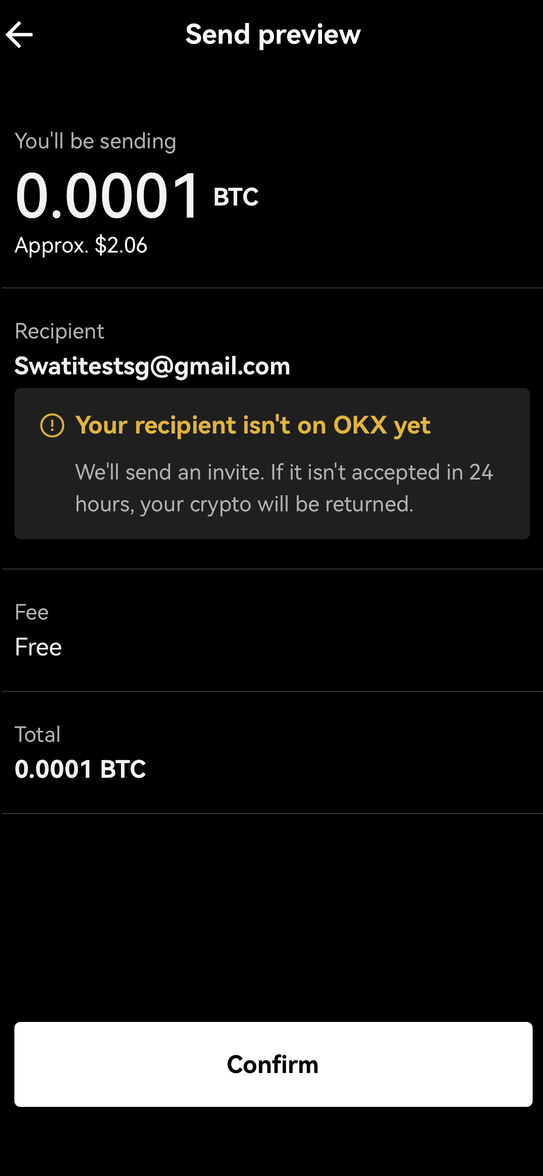The height and width of the screenshot is (1176, 543).
Task: Select the recipient email Swatitestsg@gmail.com
Action: [152, 366]
